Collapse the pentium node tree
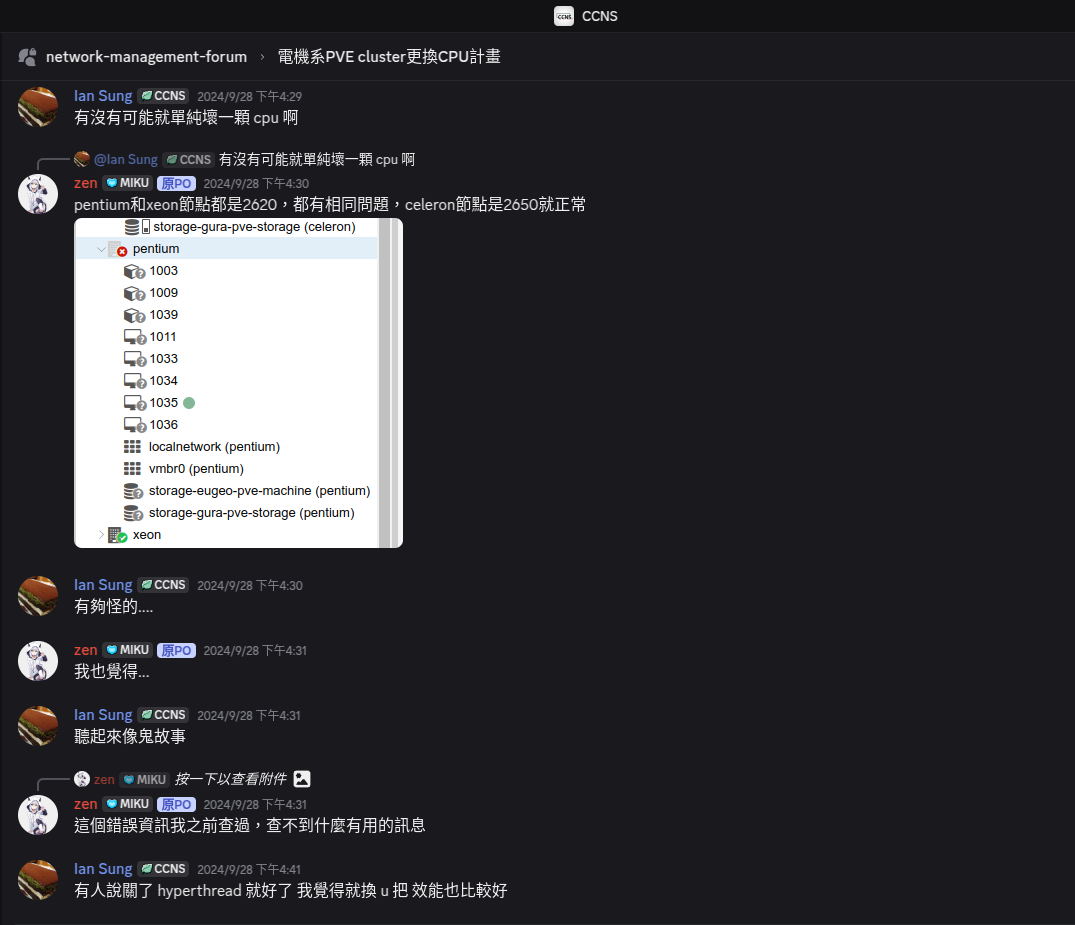The image size is (1075, 925). coord(101,249)
